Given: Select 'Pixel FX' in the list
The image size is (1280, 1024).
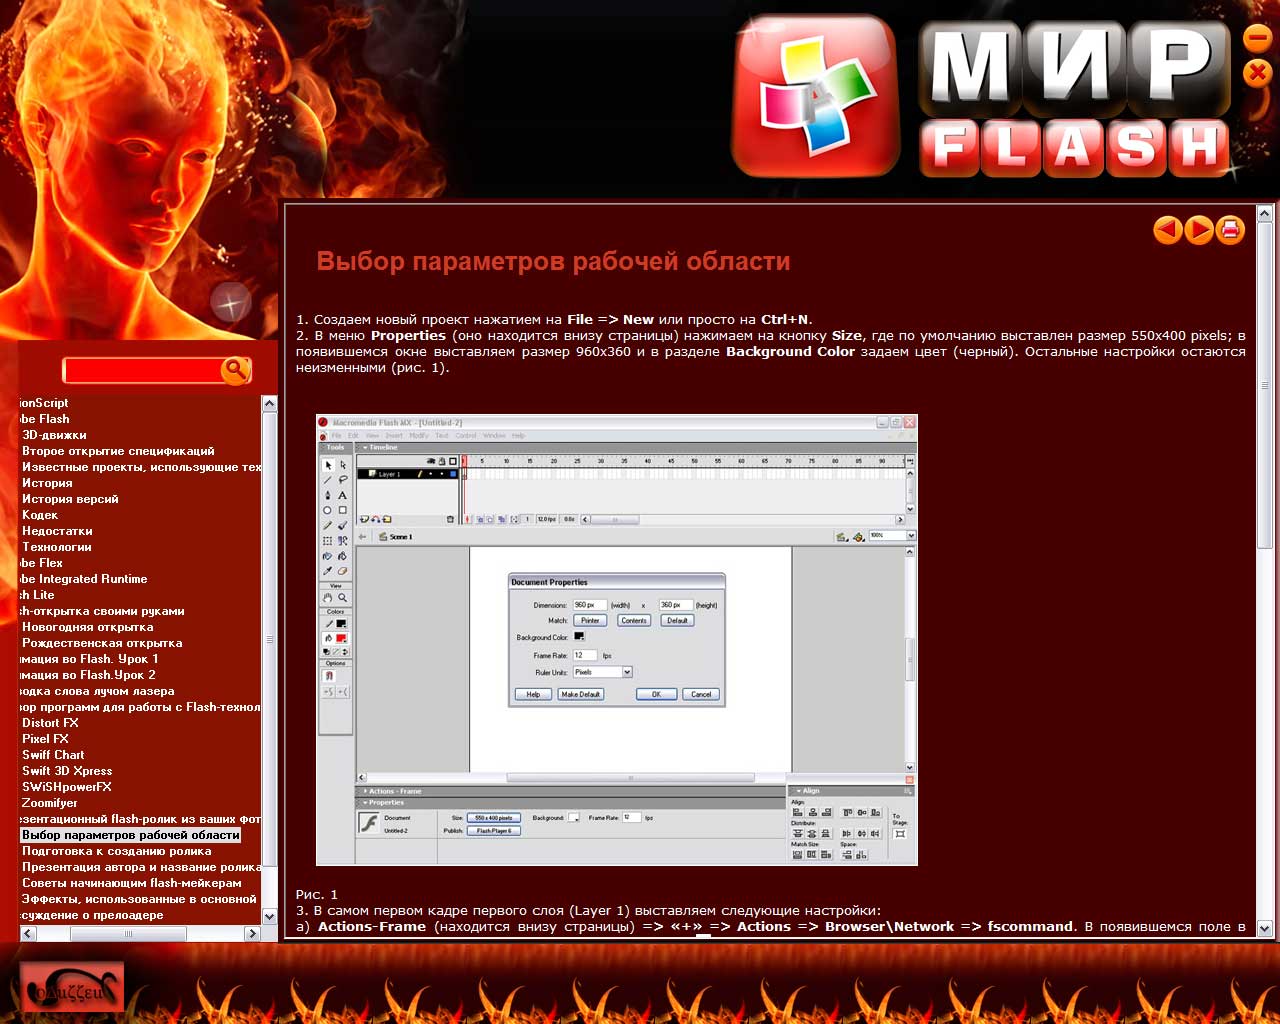Looking at the screenshot, I should pos(45,739).
